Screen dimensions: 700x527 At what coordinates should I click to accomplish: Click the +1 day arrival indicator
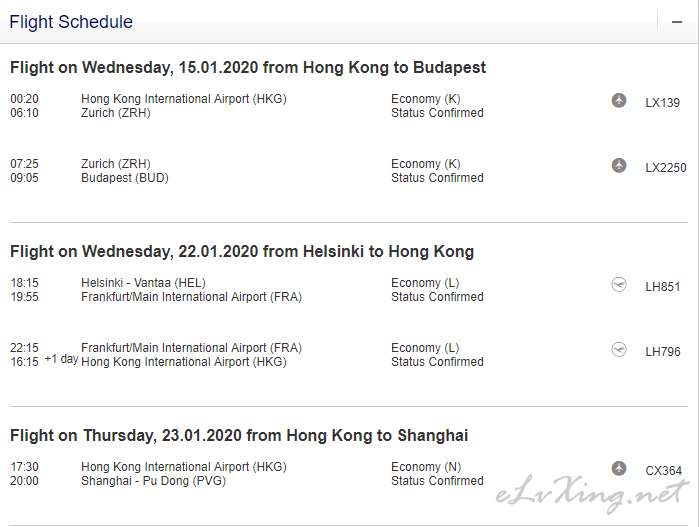(61, 359)
